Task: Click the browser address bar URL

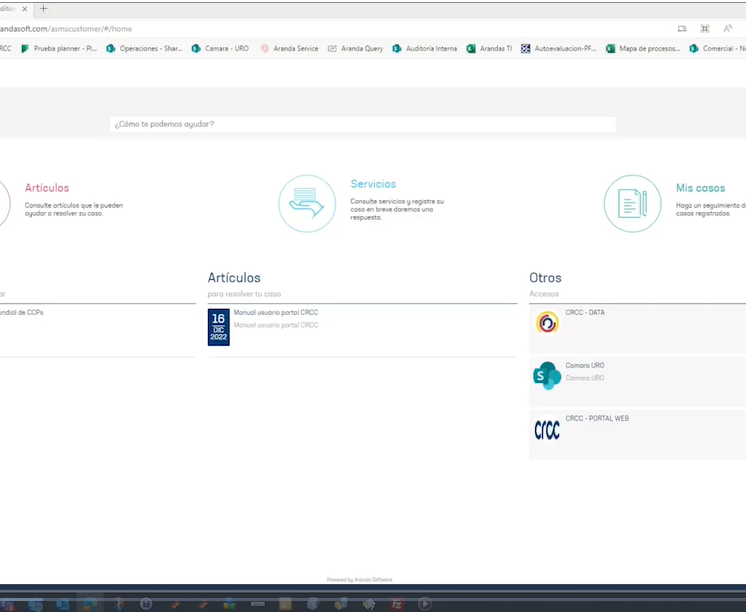Action: coord(66,29)
